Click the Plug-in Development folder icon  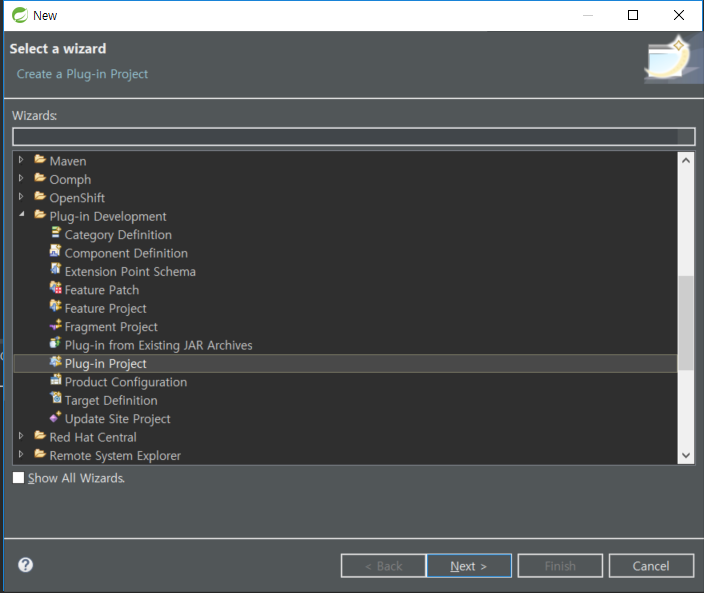(40, 214)
